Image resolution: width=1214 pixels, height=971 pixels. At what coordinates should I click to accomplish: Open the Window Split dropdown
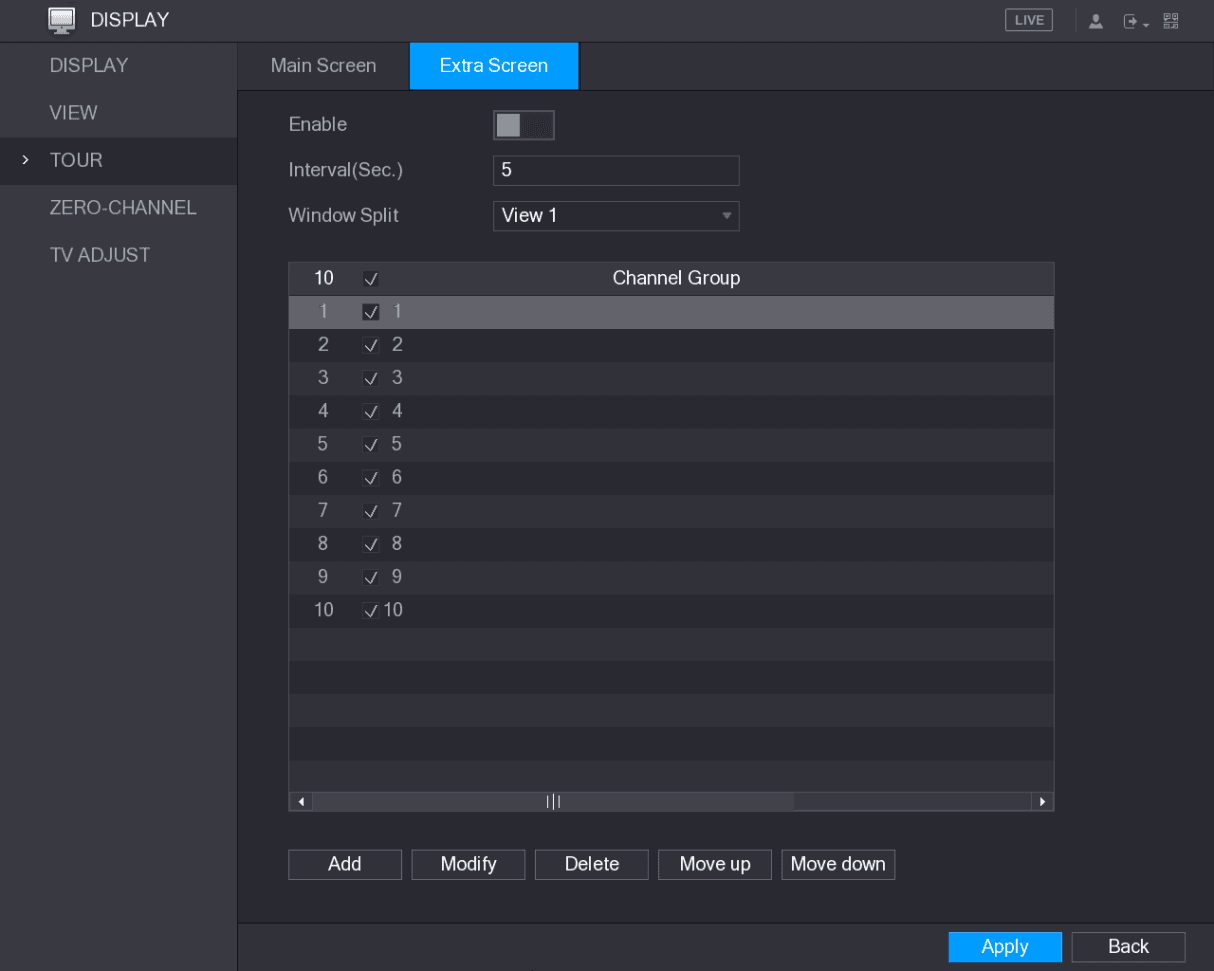point(616,216)
